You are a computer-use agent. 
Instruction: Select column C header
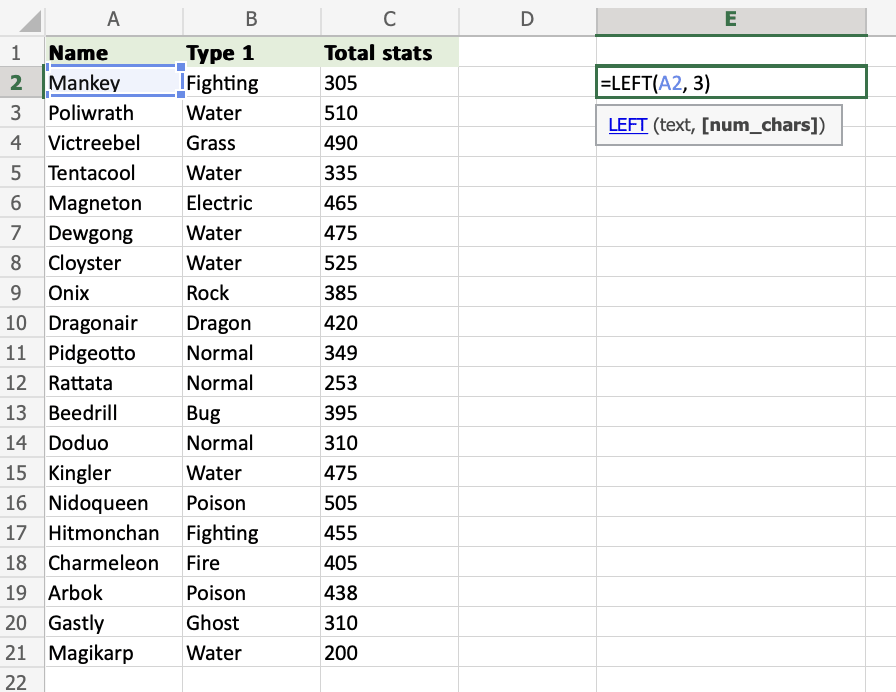389,19
